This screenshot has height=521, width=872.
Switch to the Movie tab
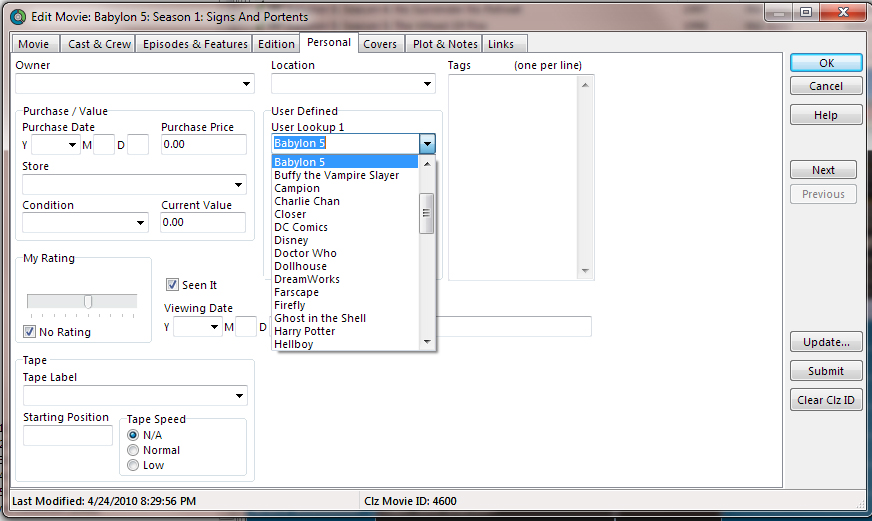33,44
